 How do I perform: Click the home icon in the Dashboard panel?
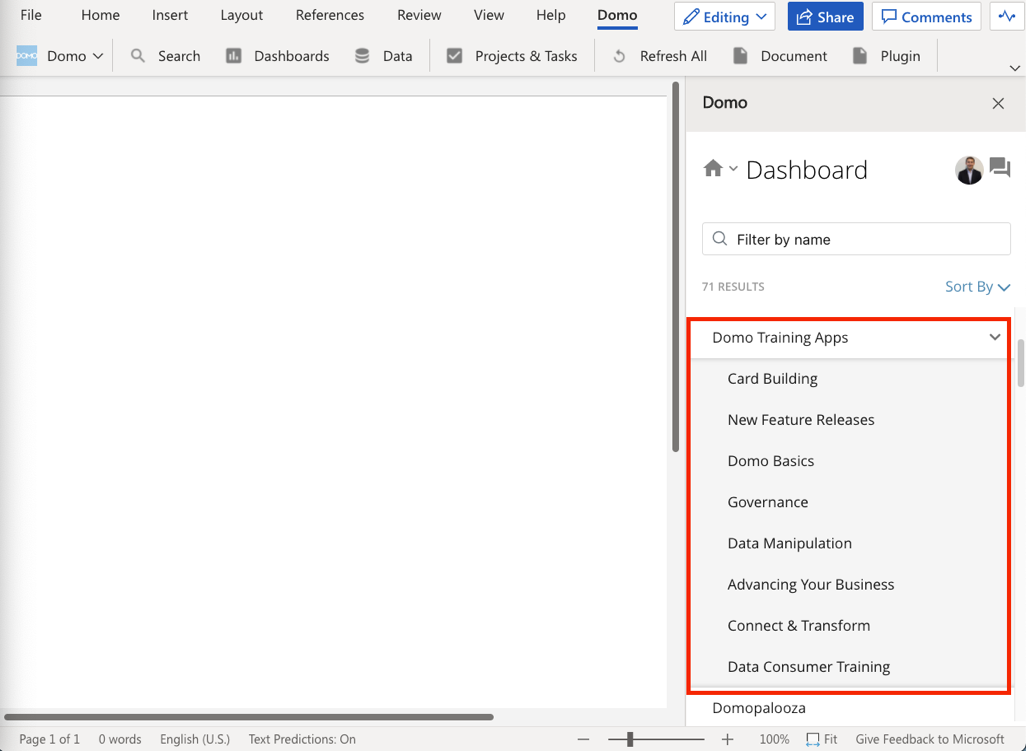[713, 168]
